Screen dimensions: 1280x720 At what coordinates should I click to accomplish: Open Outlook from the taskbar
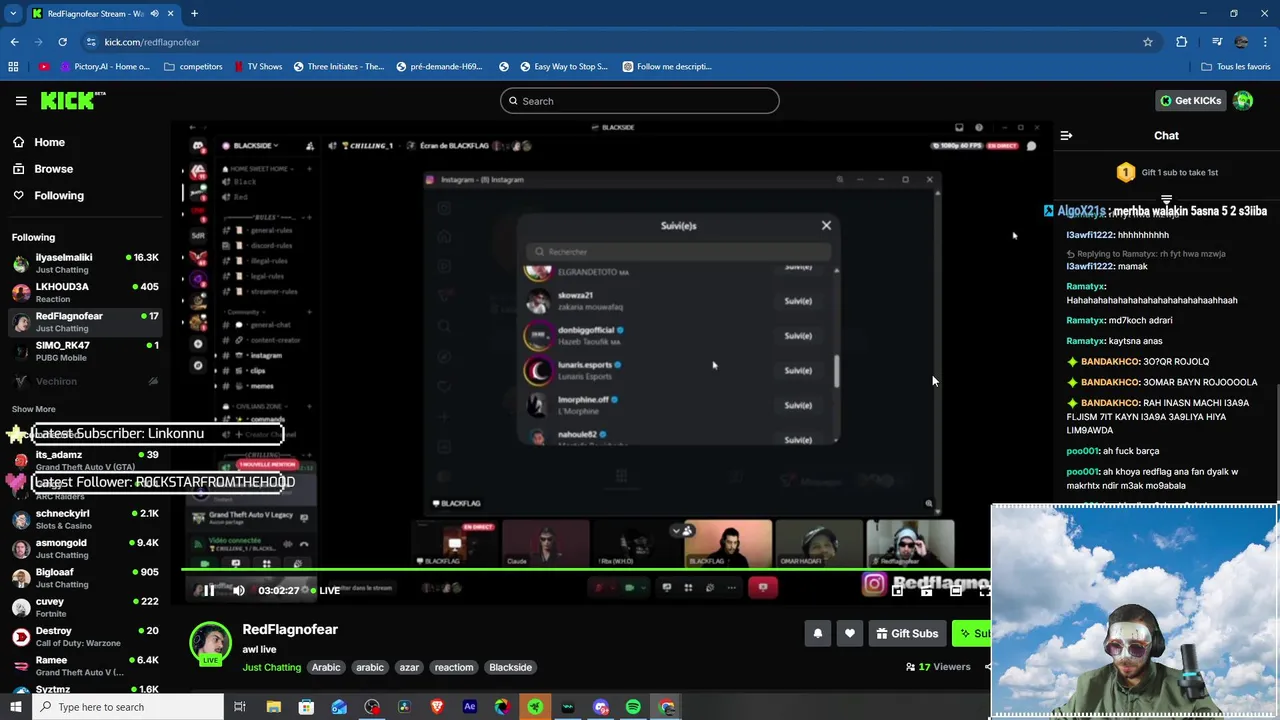point(339,707)
